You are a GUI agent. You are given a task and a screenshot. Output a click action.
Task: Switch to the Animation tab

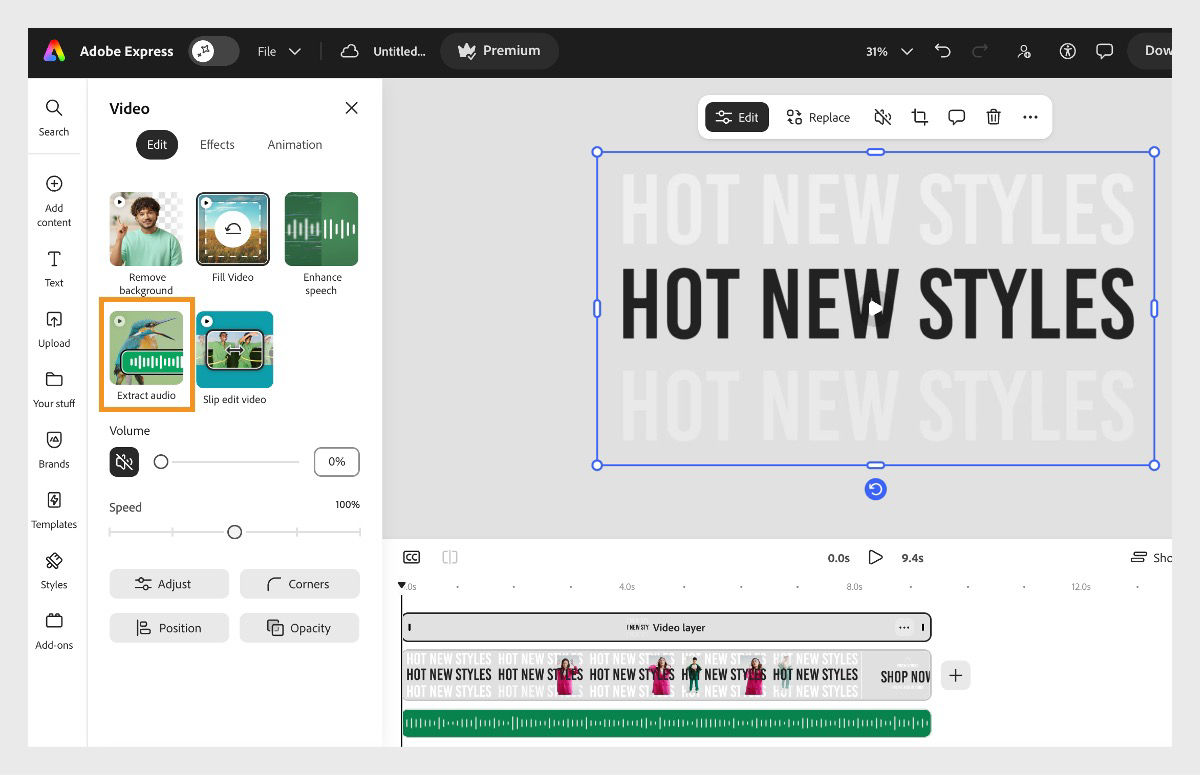coord(295,145)
